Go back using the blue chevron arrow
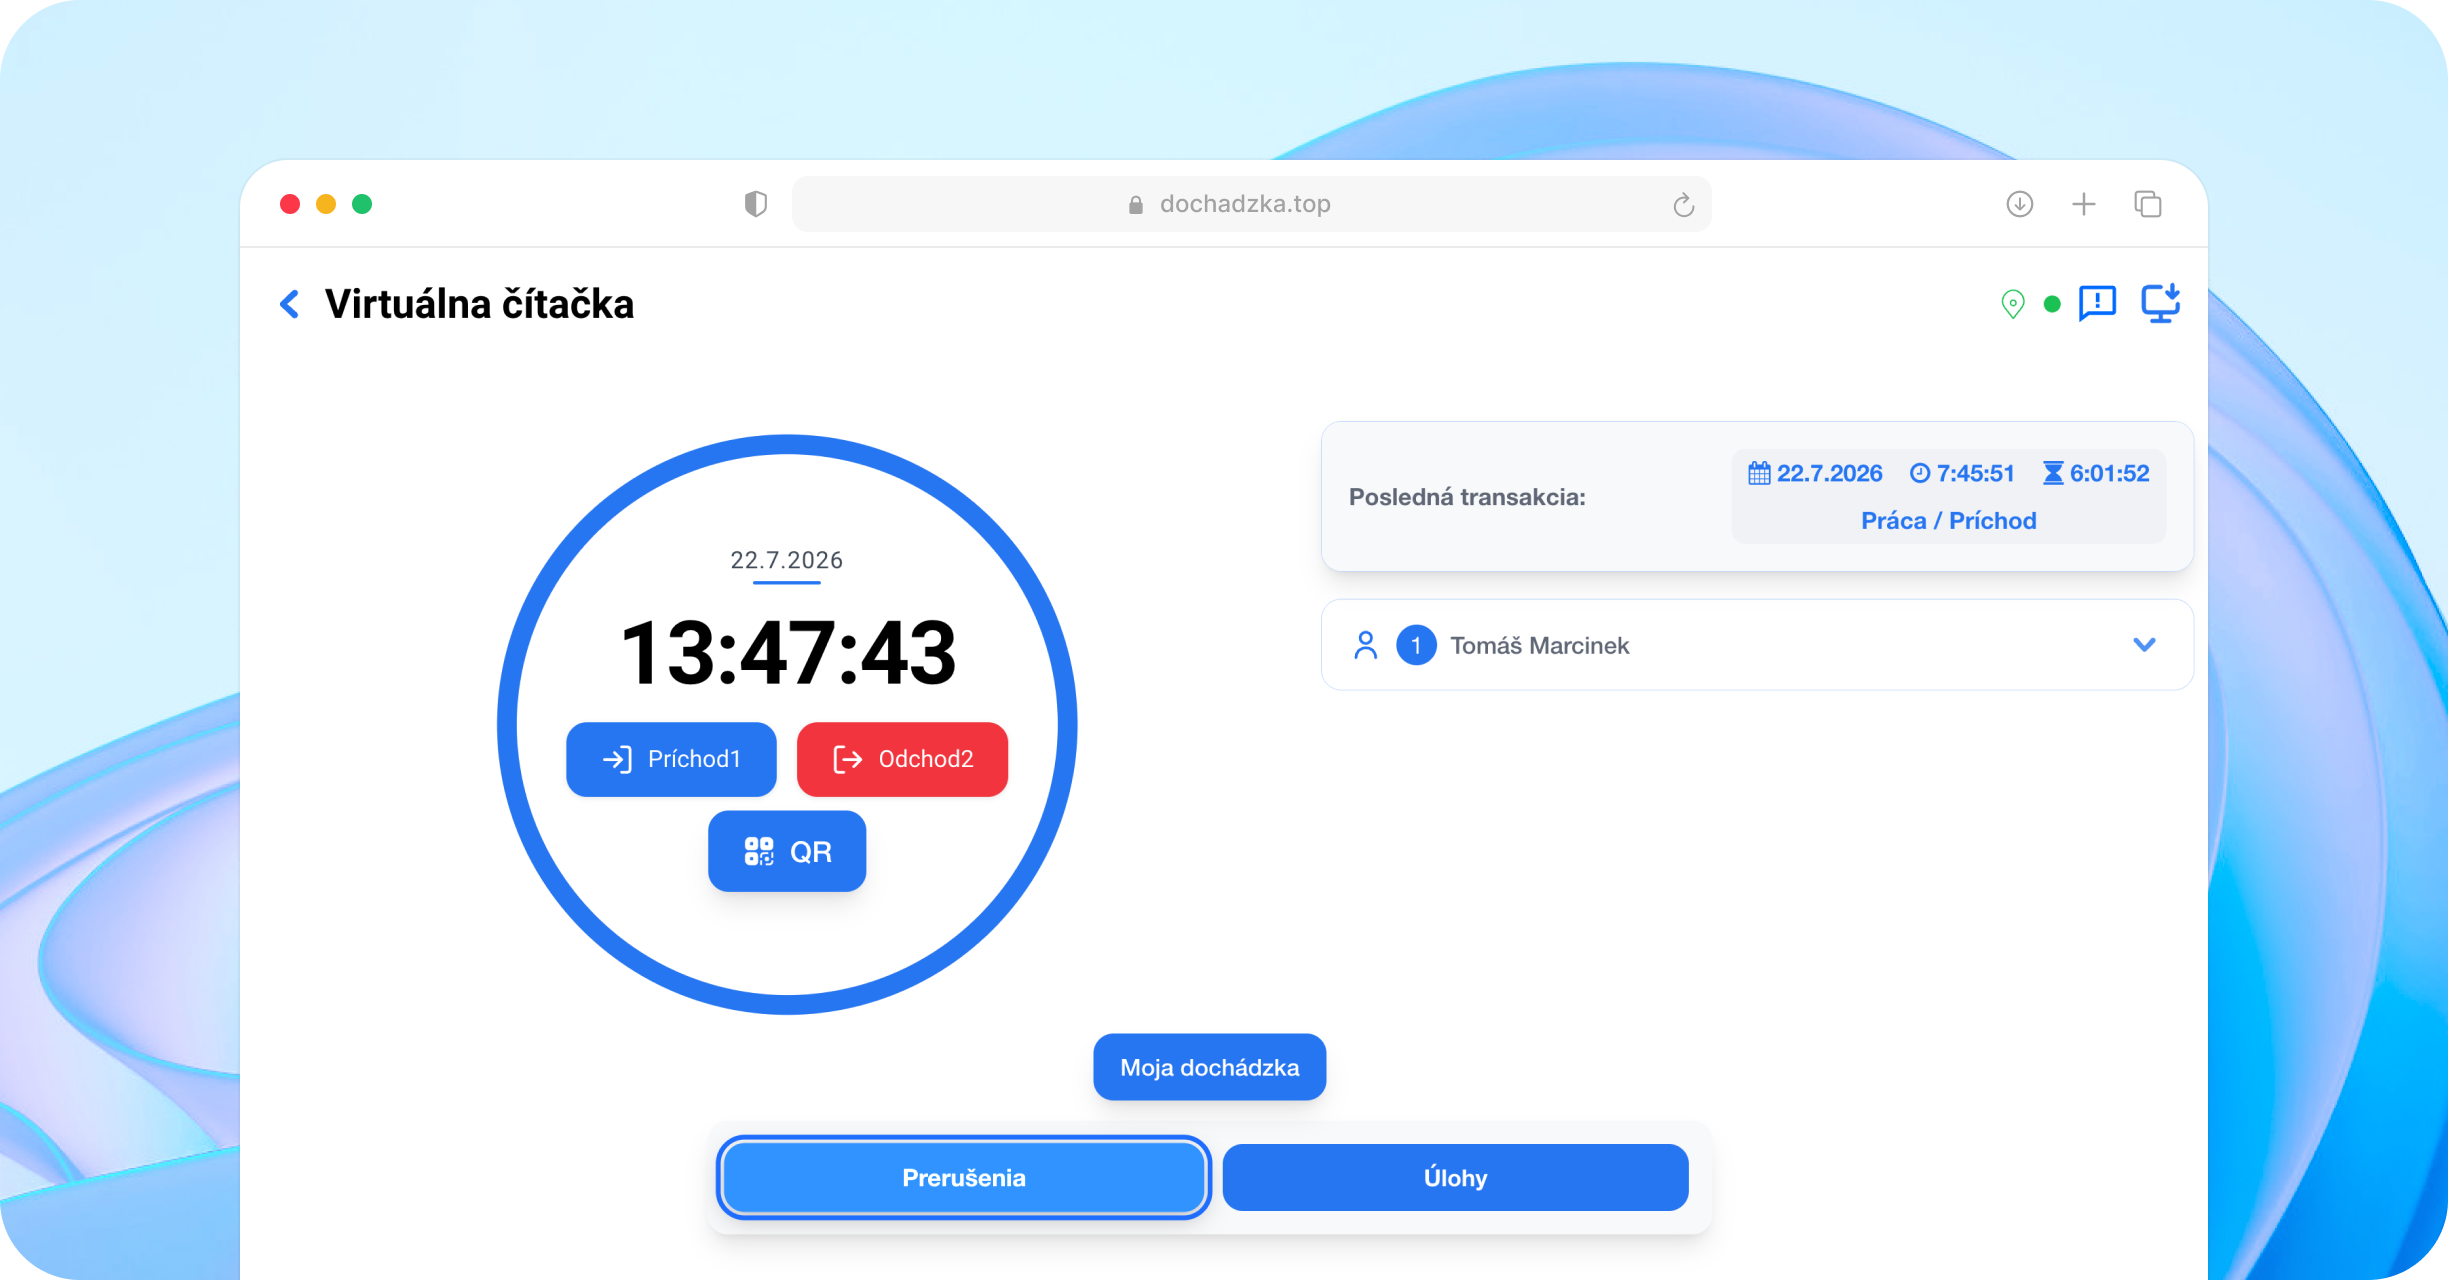 point(290,304)
